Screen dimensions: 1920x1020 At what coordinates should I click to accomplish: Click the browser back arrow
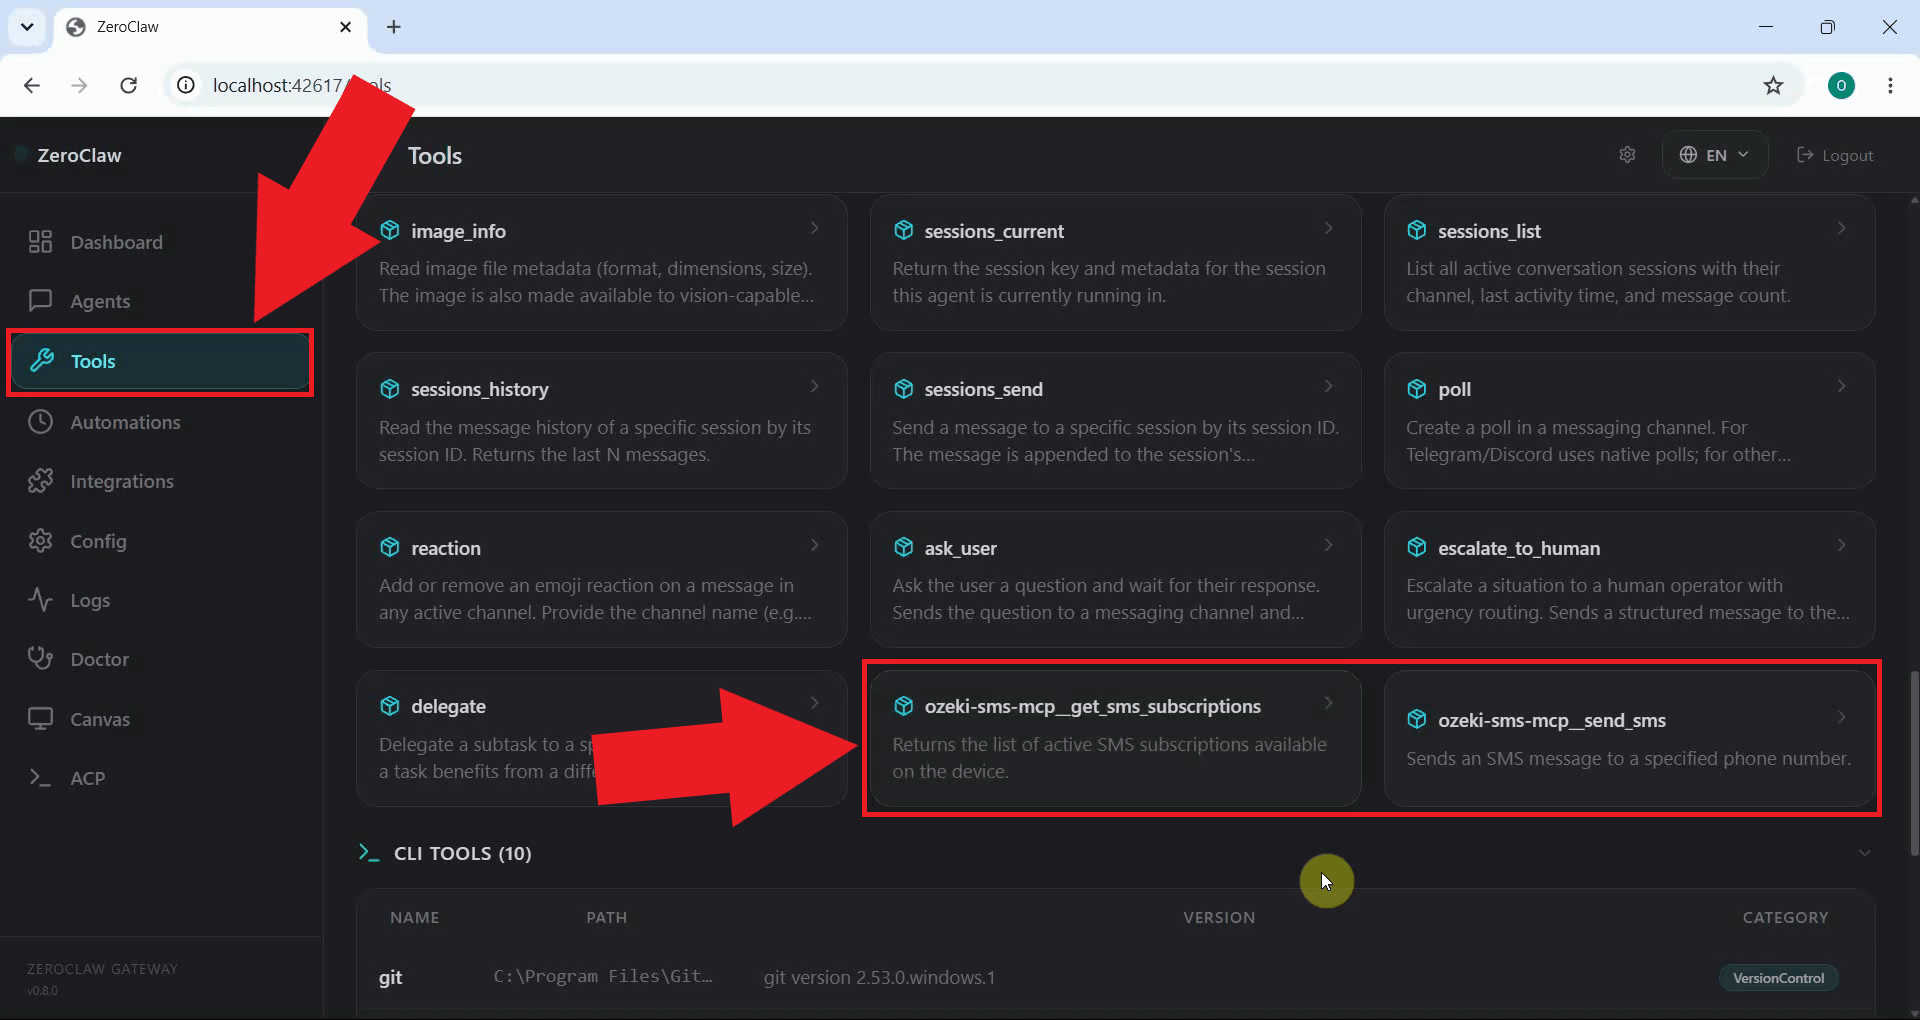point(32,85)
